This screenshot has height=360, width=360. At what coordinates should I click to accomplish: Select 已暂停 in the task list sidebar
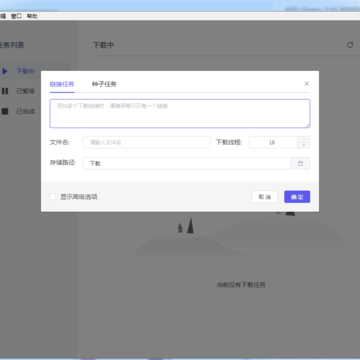[25, 91]
